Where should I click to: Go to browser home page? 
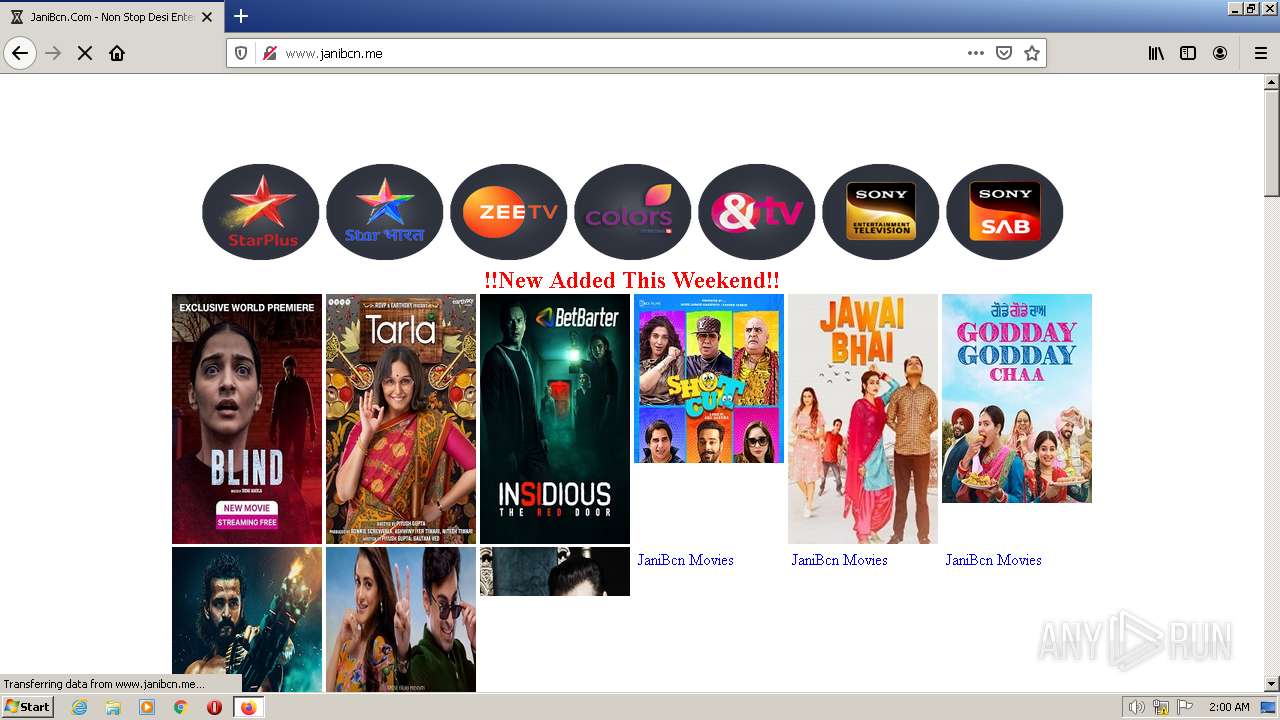click(x=117, y=53)
